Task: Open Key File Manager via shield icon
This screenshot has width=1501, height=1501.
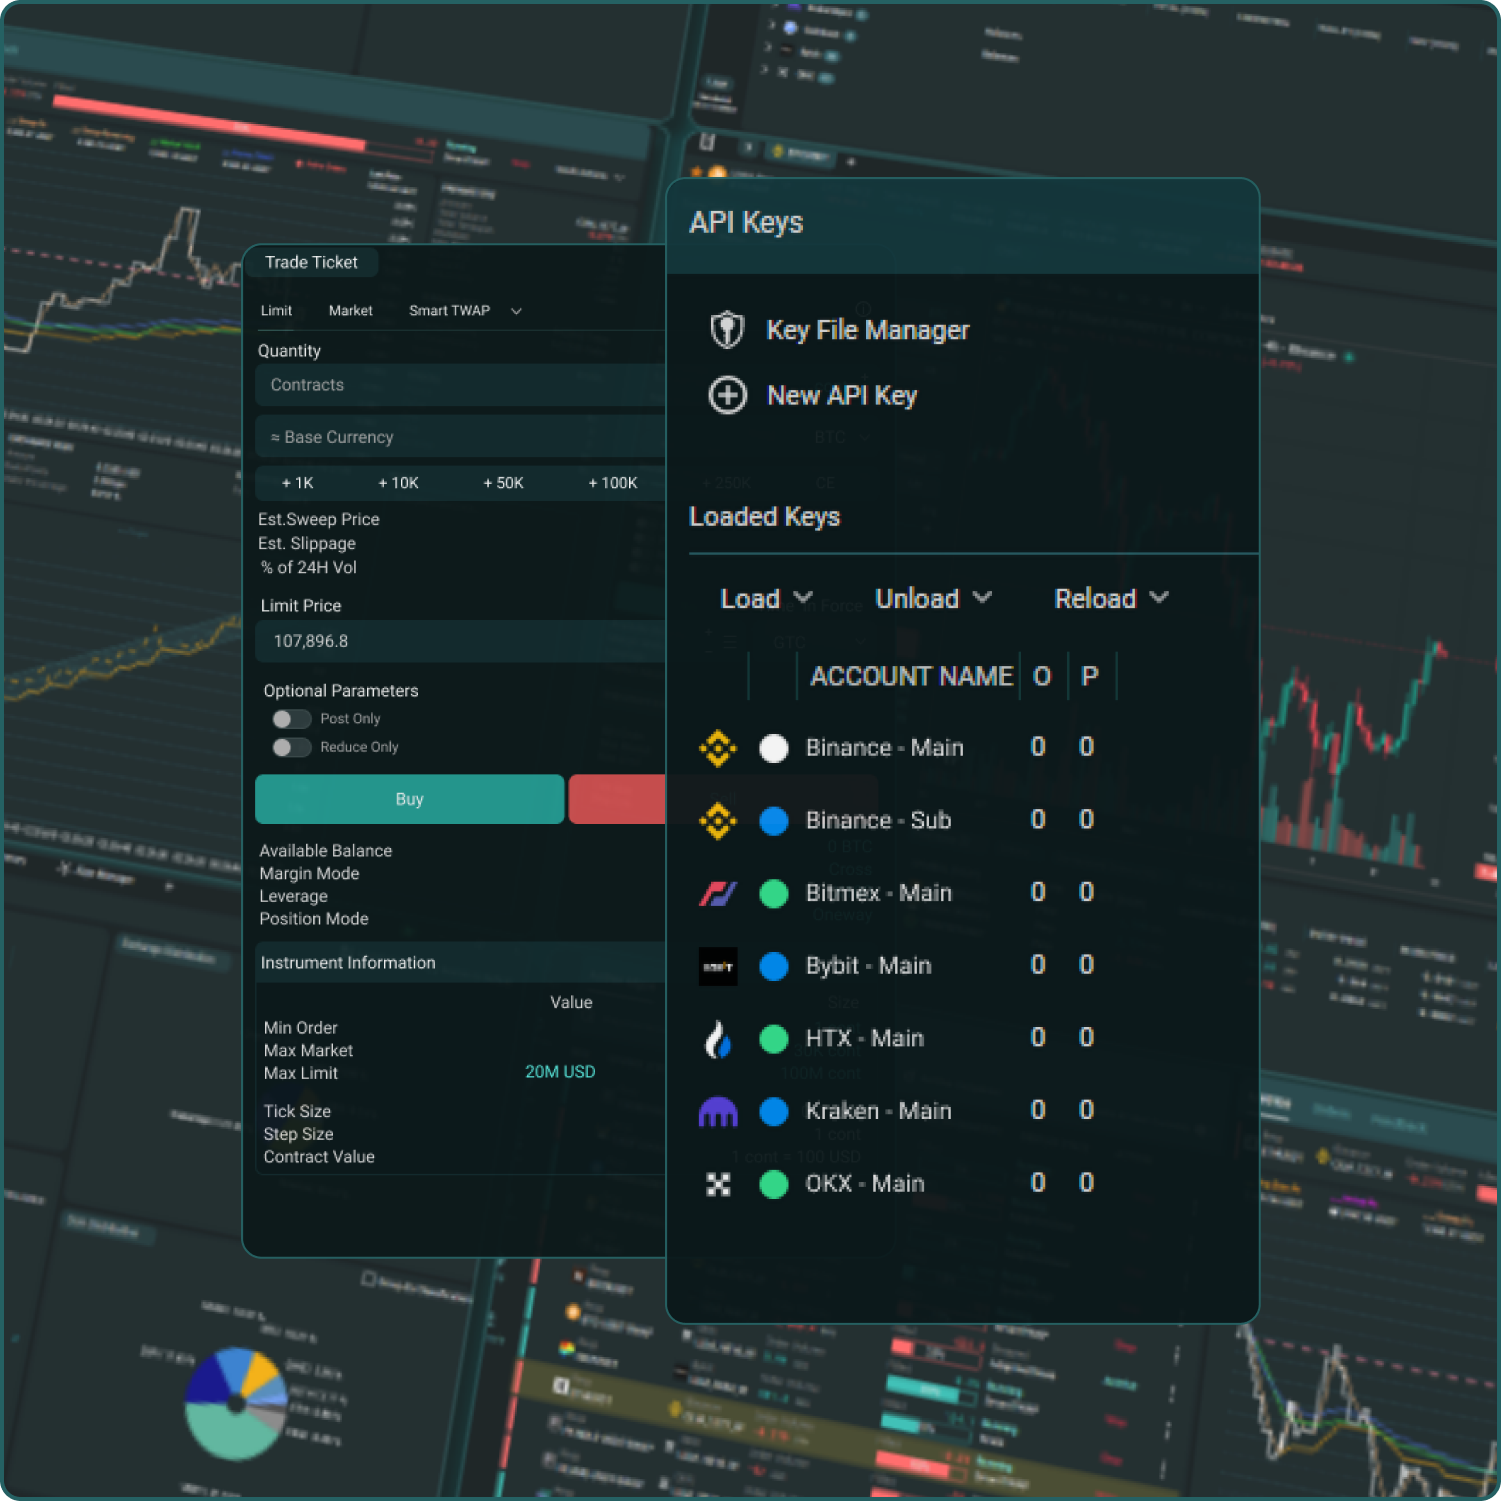Action: click(x=727, y=329)
